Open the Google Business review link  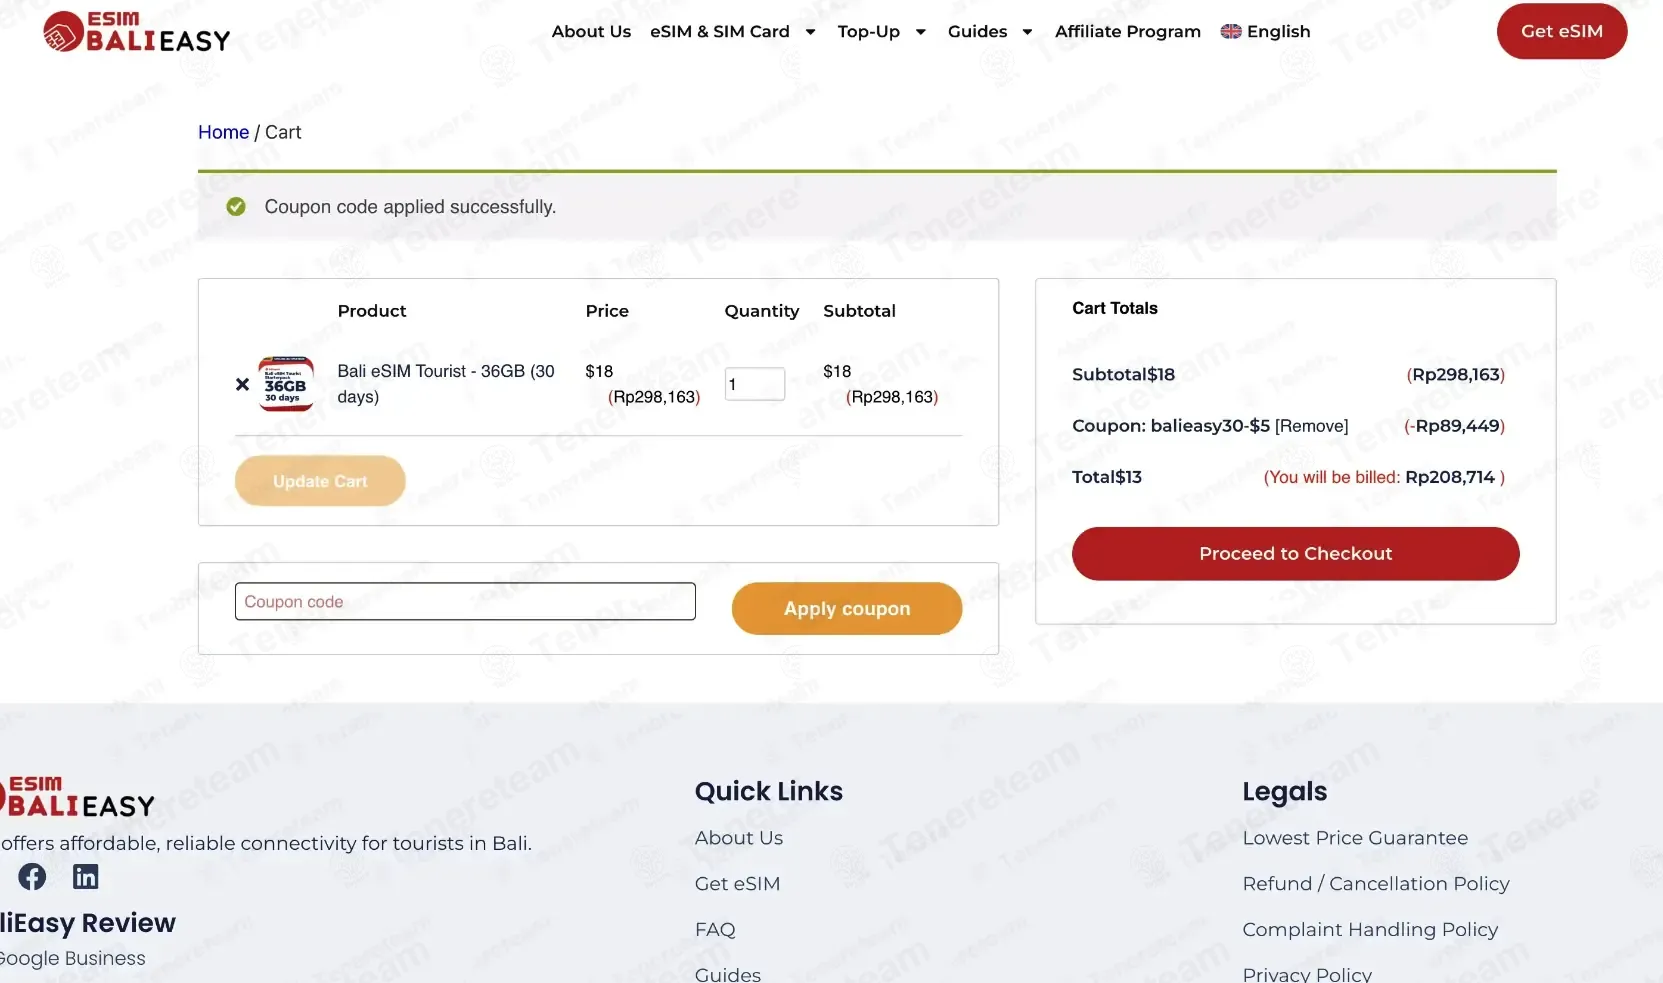(x=73, y=958)
